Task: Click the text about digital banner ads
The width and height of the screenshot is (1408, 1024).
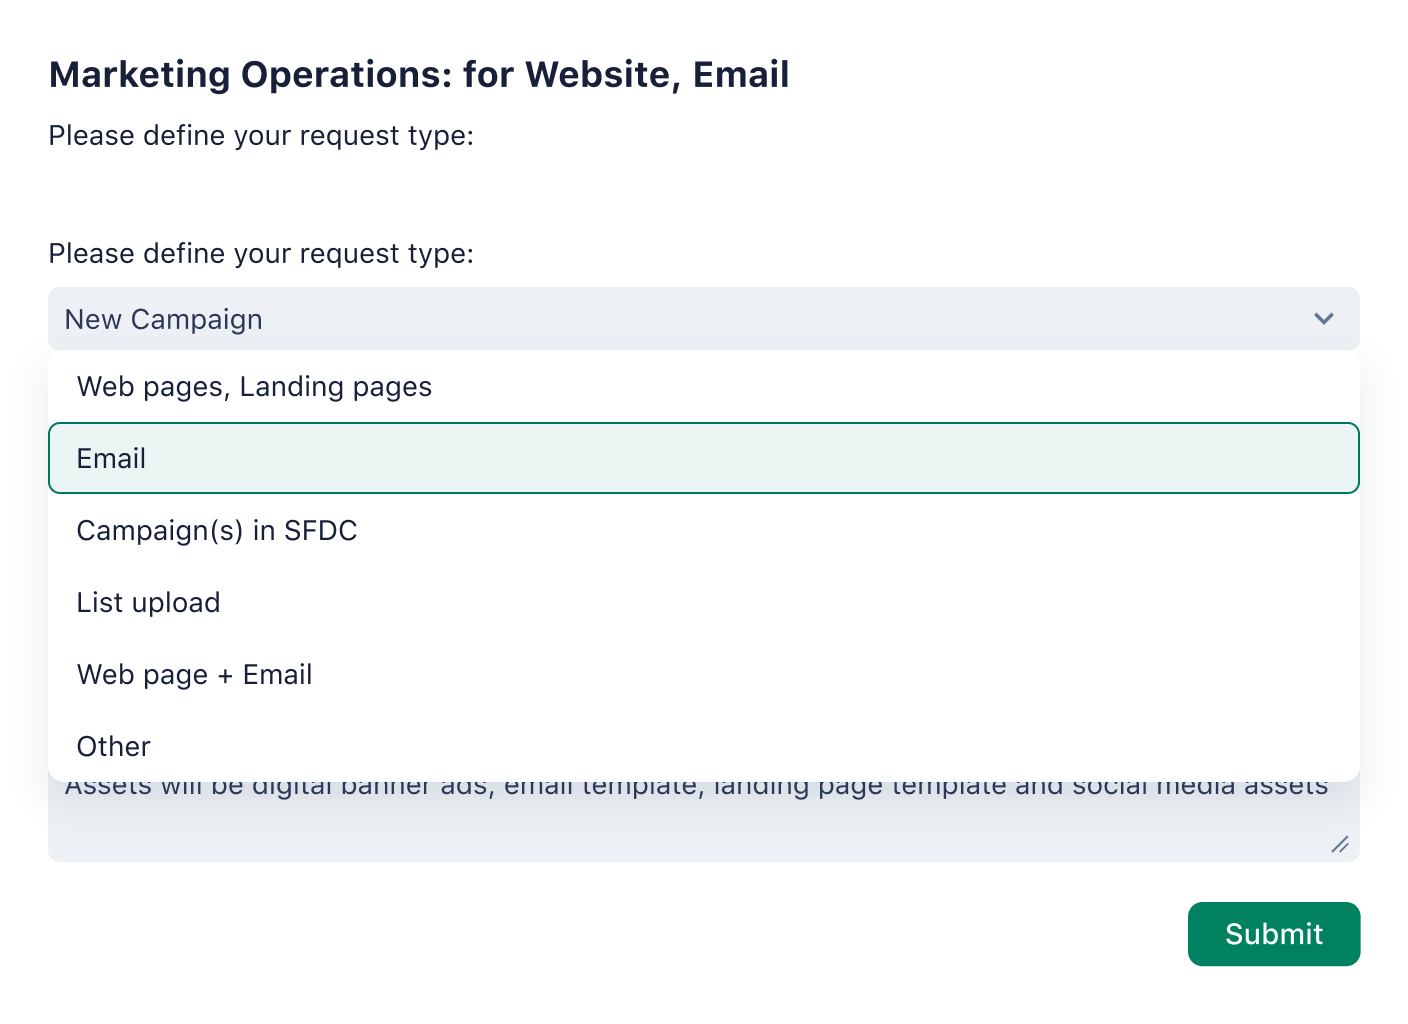Action: pos(696,786)
